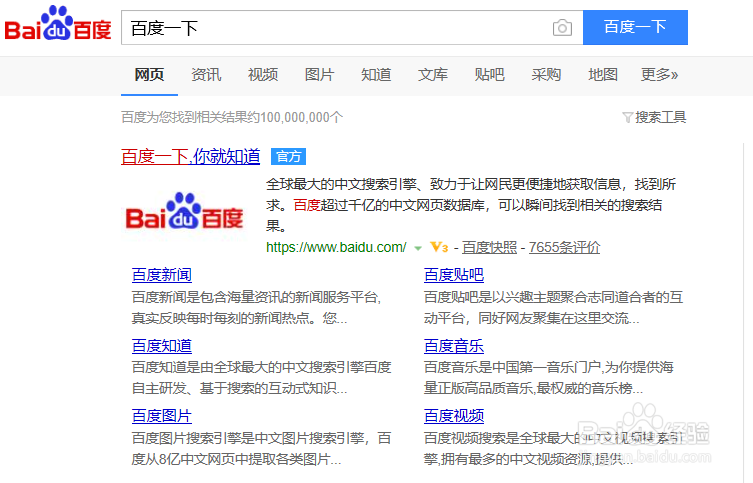Click the funnel icon beside 搜索工具
This screenshot has height=483, width=753.
[627, 117]
